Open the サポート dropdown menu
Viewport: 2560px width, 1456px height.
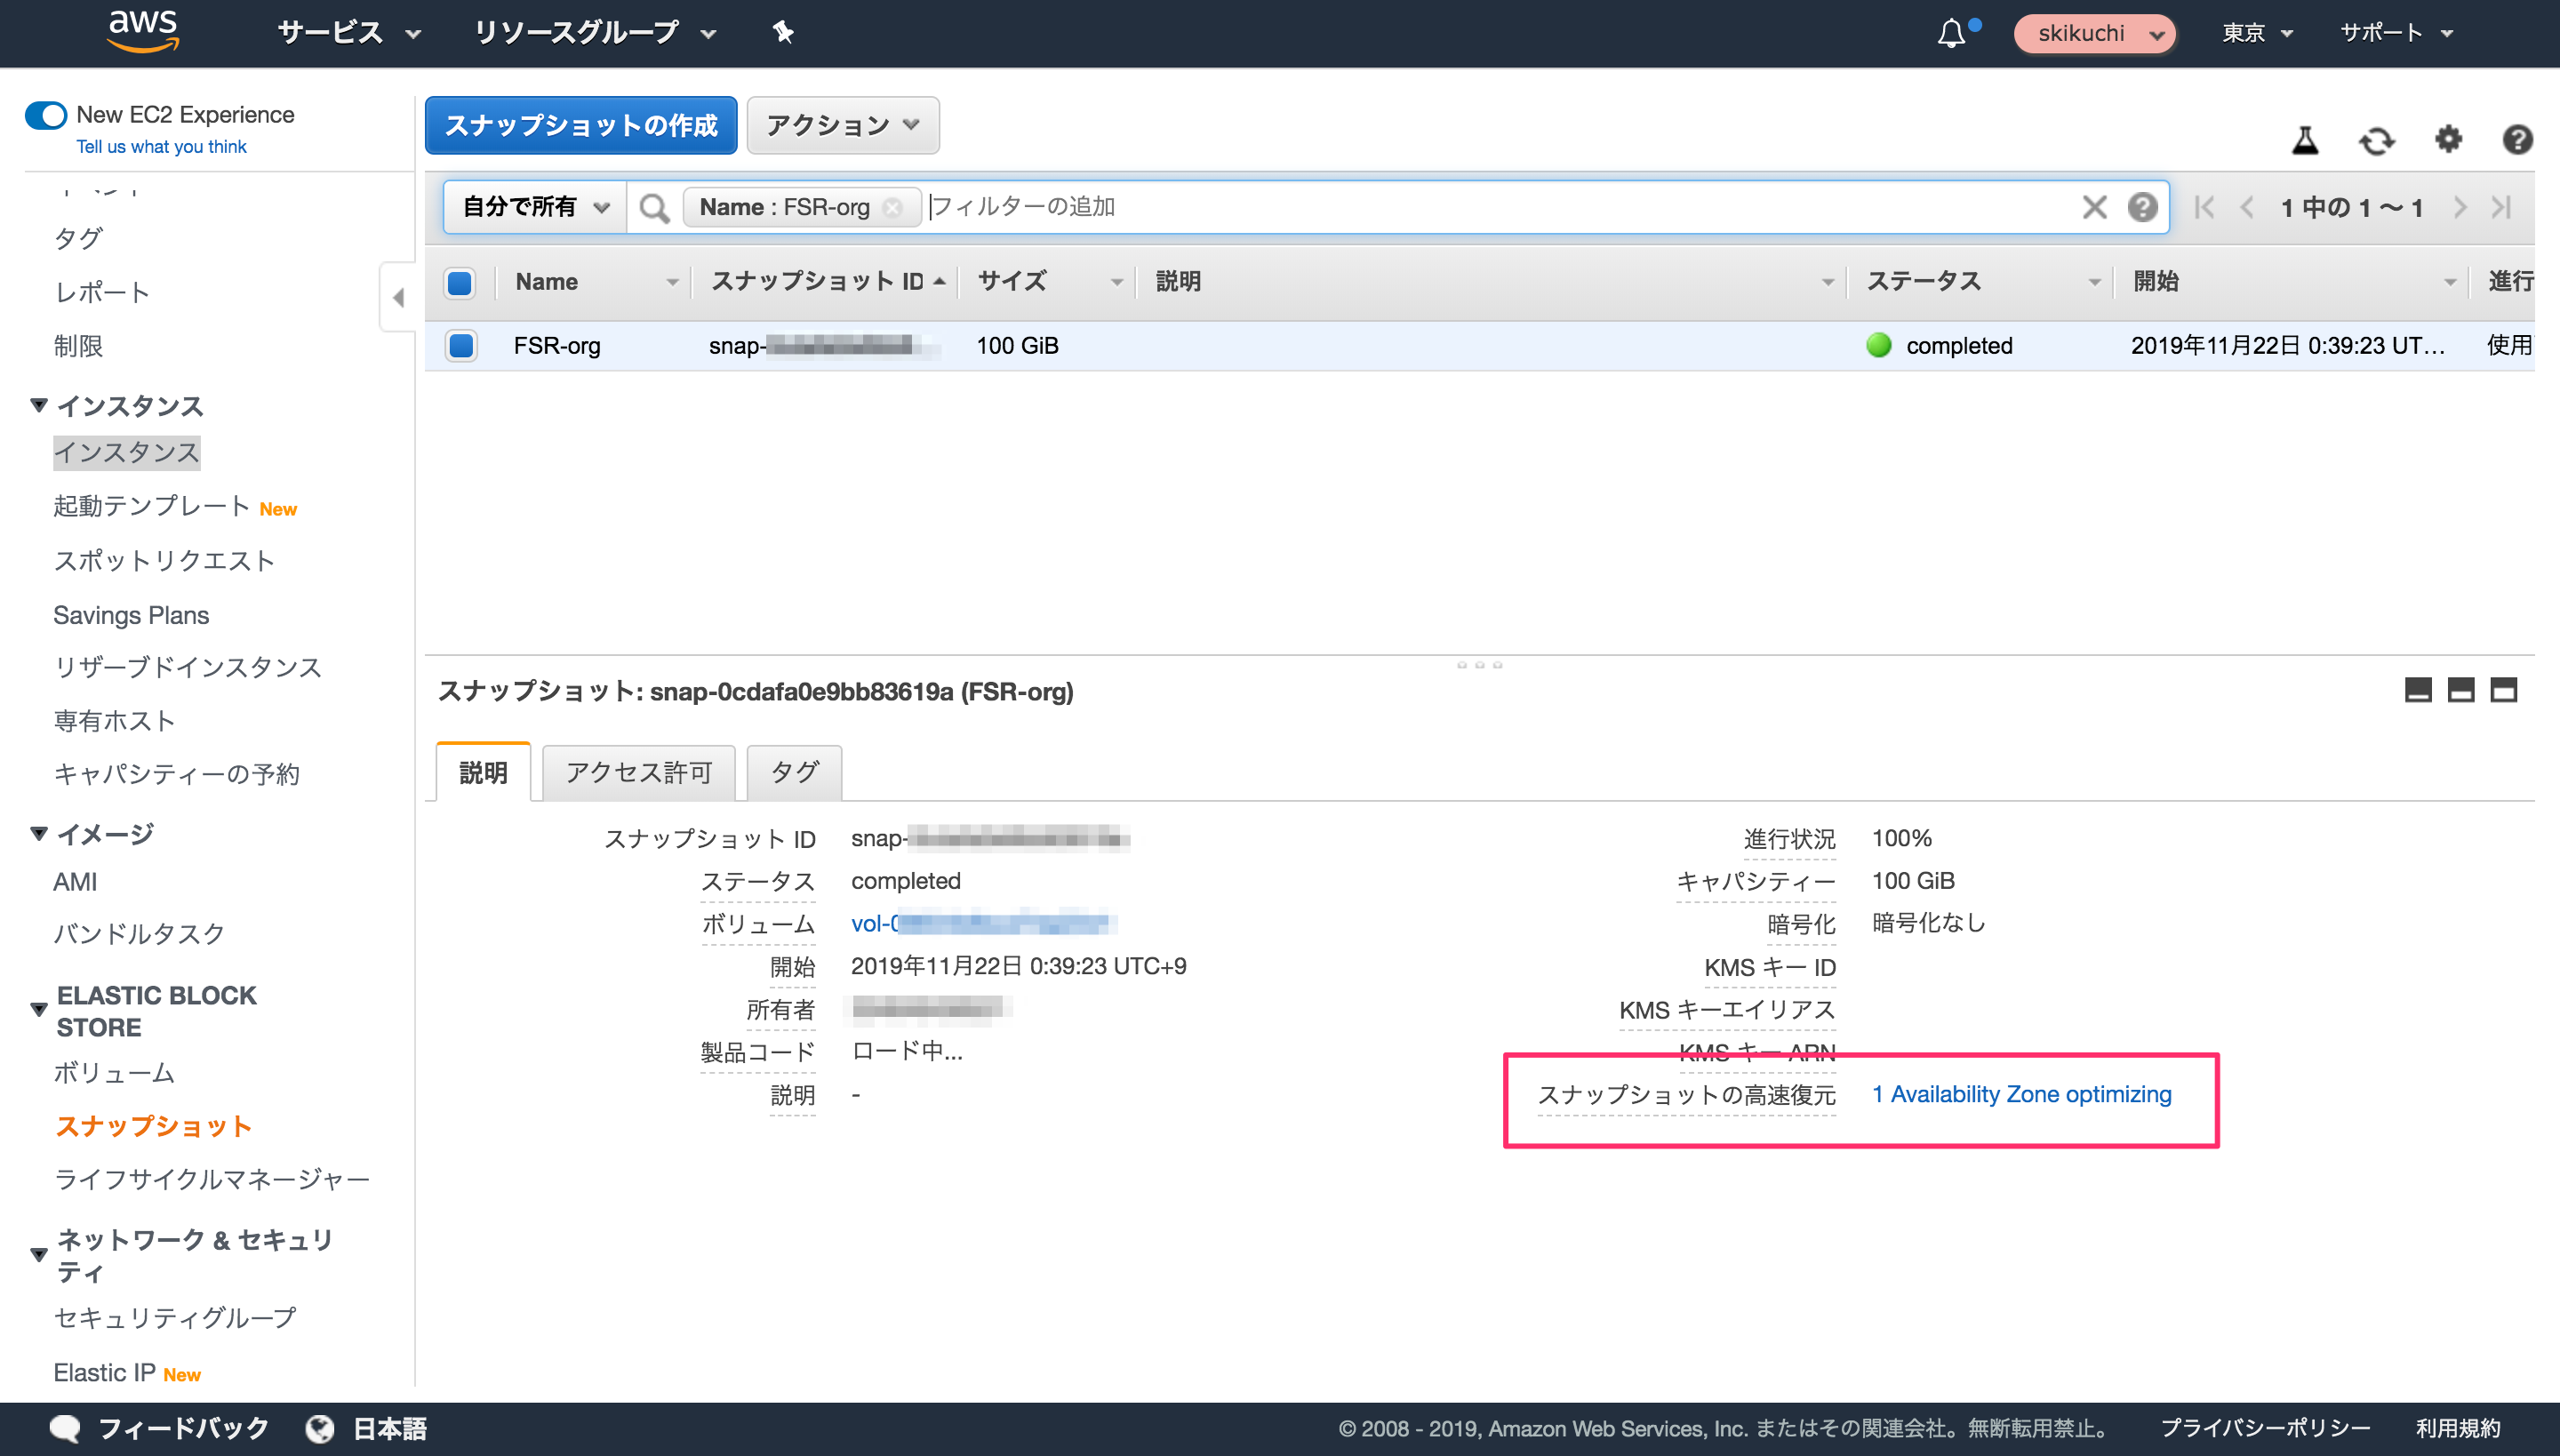(2396, 33)
